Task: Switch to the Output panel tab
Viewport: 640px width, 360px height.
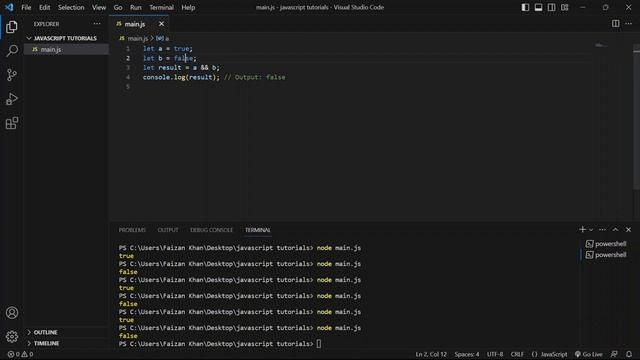Action: 168,230
